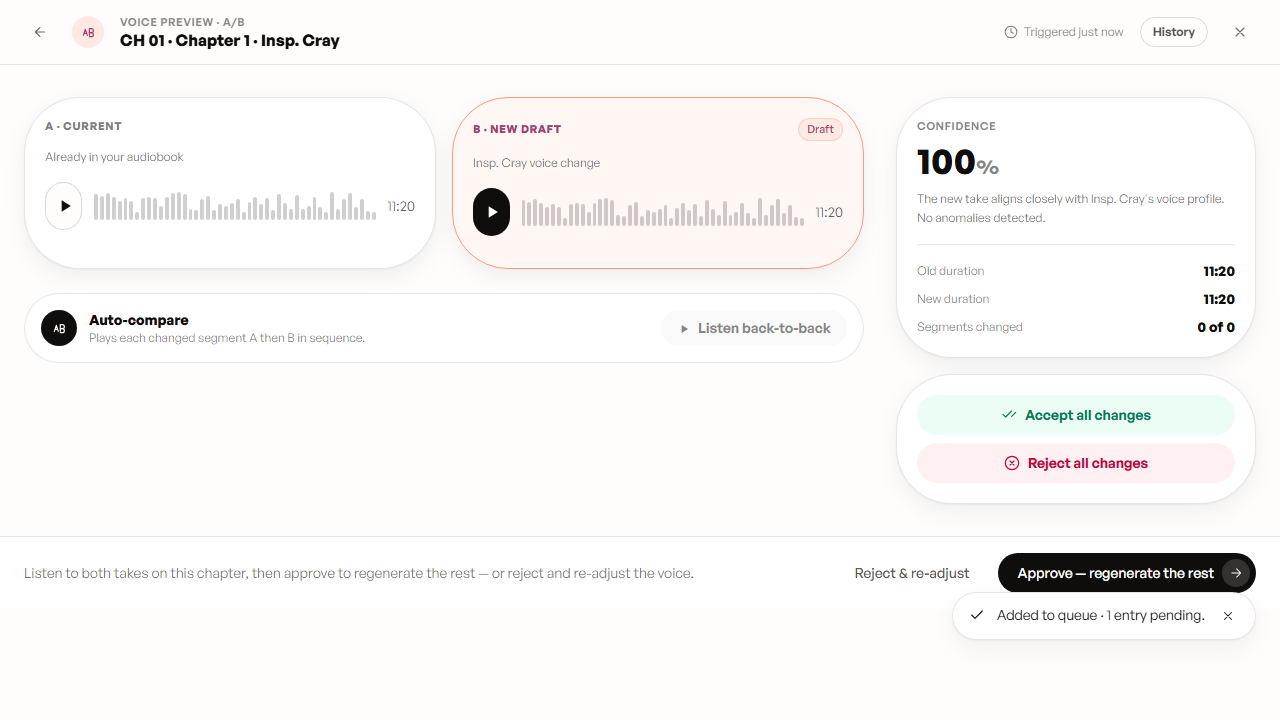Click the New duration 11:20 value
This screenshot has height=720, width=1280.
1219,299
